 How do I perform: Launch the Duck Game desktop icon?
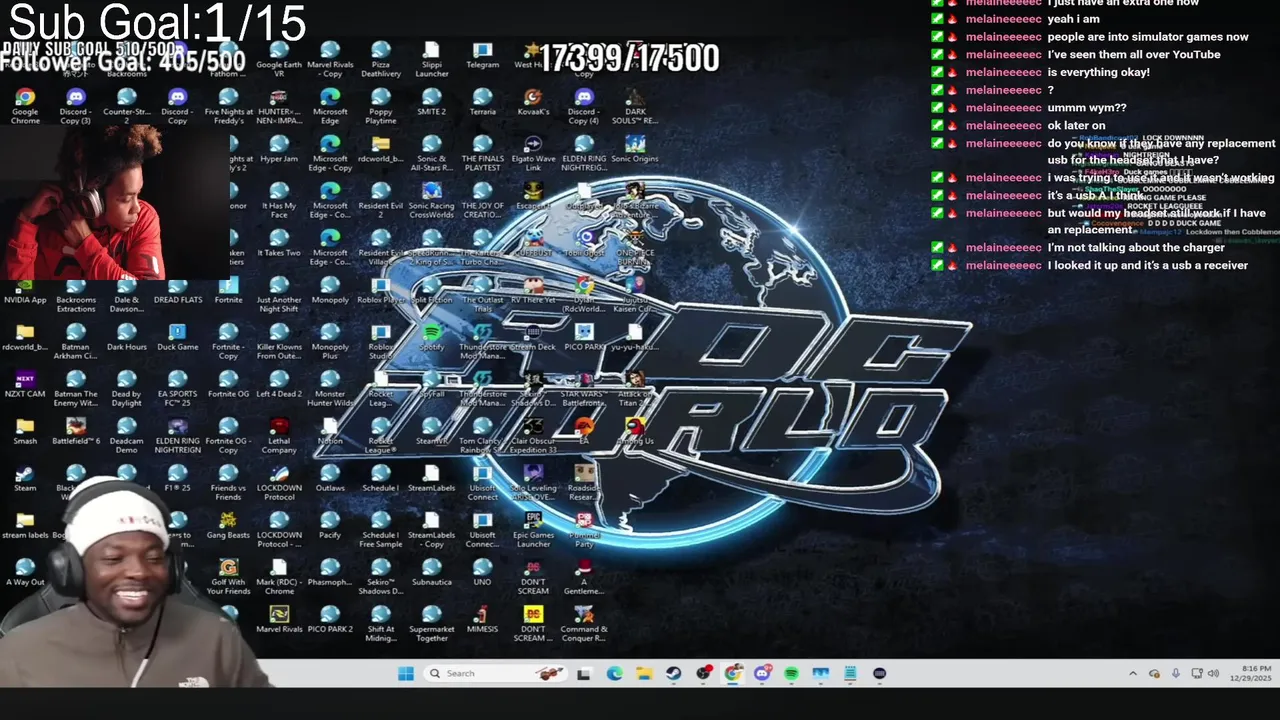coord(178,337)
